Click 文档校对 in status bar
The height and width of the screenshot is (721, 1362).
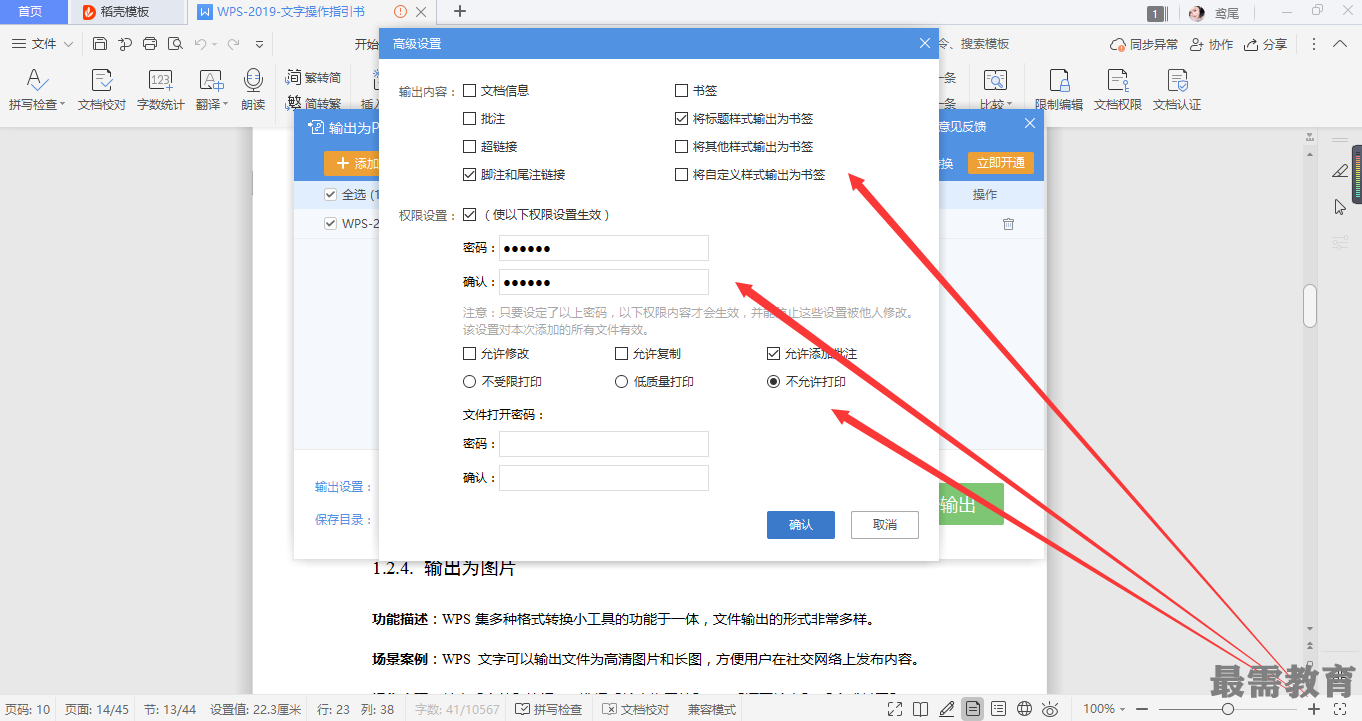pyautogui.click(x=635, y=709)
